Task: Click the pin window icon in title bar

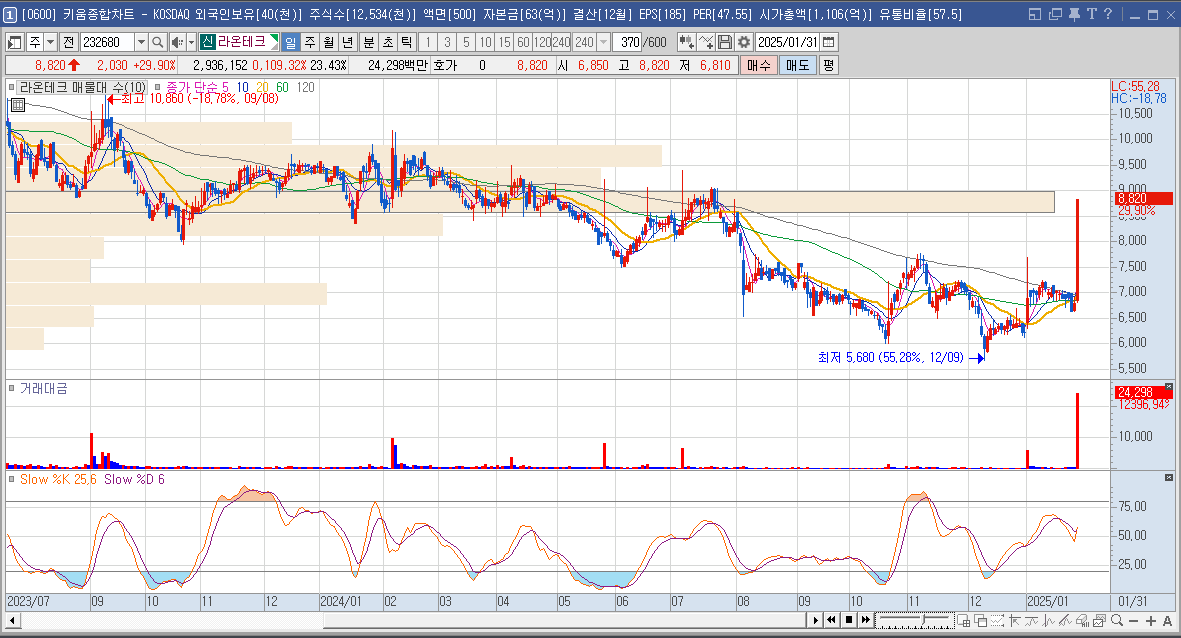Action: pos(1074,14)
